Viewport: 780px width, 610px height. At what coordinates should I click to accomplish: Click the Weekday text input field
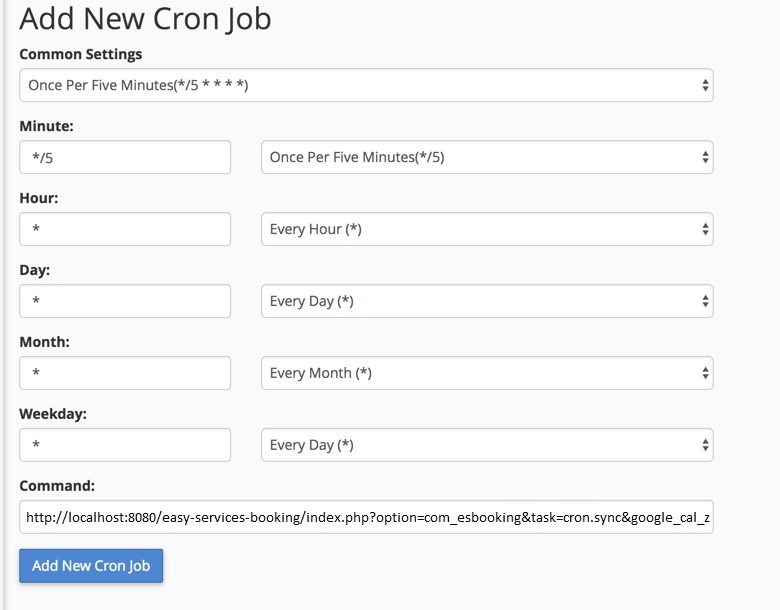(125, 445)
